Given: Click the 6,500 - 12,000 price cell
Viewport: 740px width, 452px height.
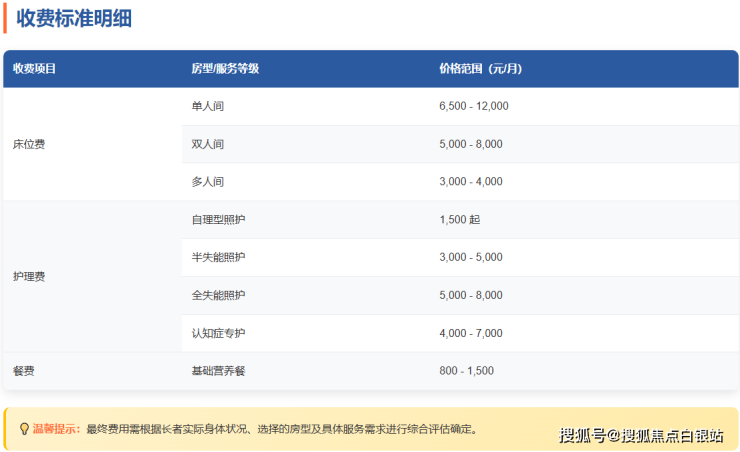Looking at the screenshot, I should (474, 106).
